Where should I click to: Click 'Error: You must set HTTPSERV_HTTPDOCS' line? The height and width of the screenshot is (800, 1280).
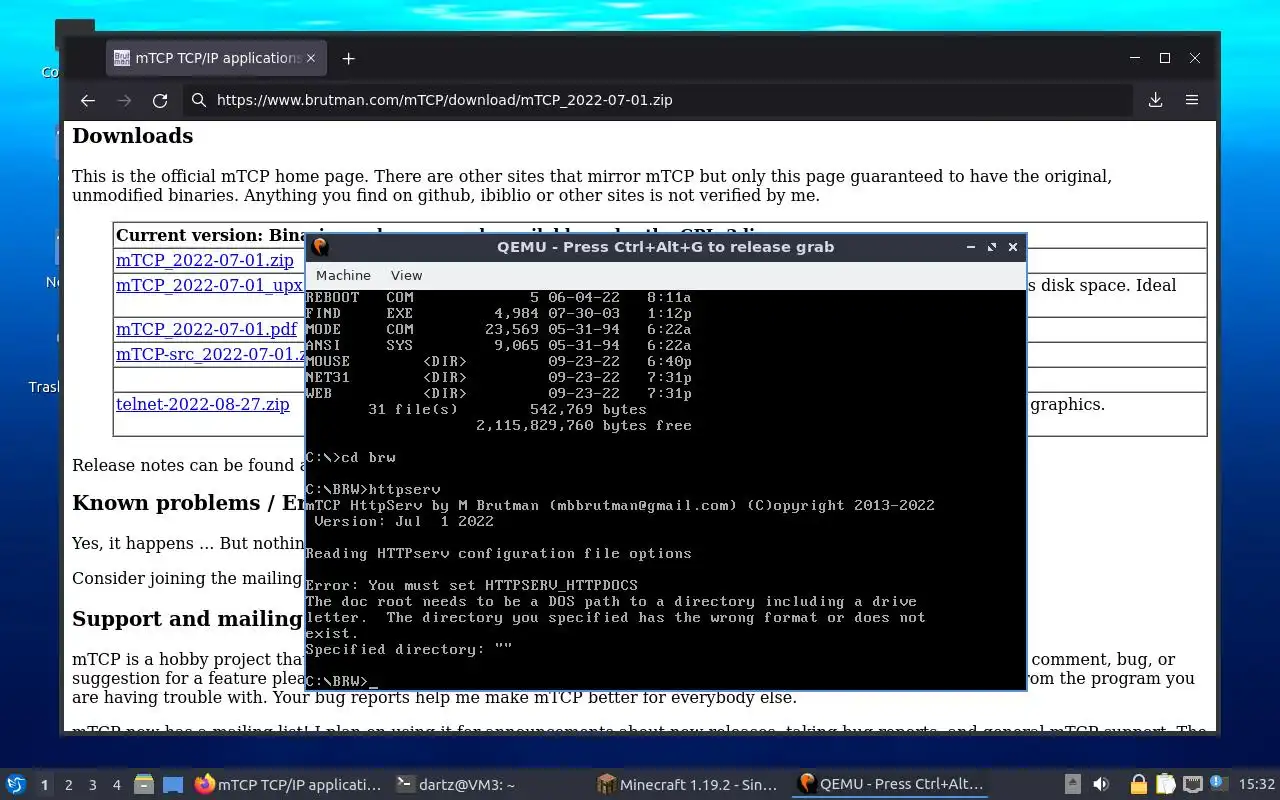[471, 585]
